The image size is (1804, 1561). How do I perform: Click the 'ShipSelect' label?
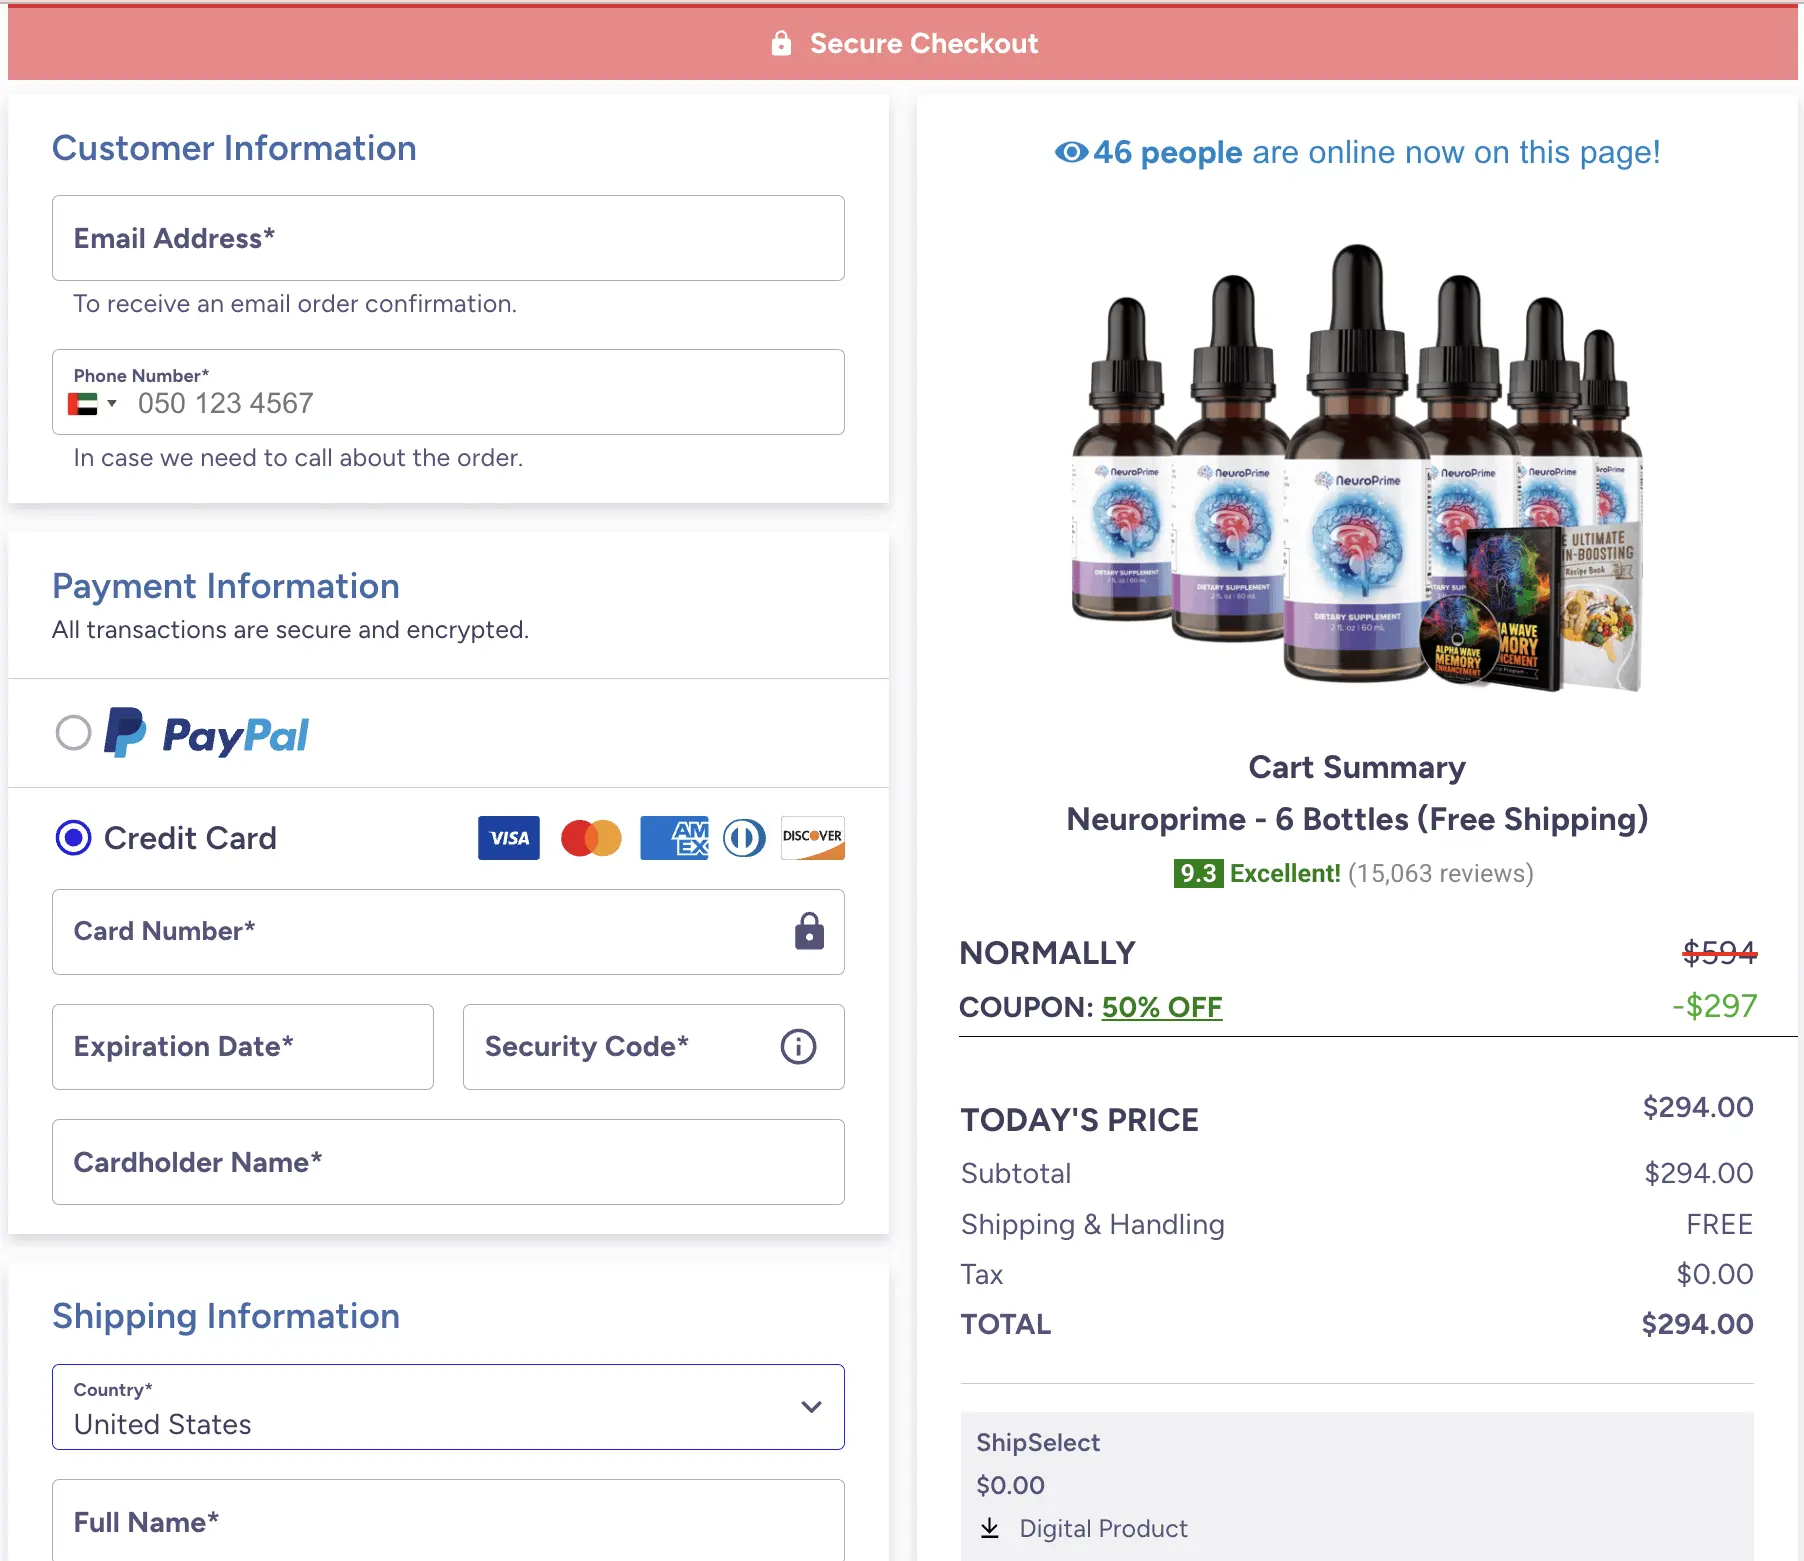[x=1038, y=1442]
